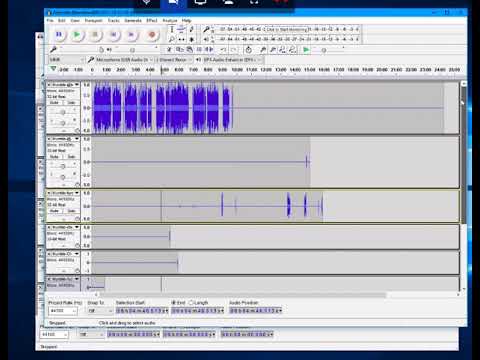Click the Zoom Out icon
Image resolution: width=480 pixels, height=360 pixels.
click(x=273, y=50)
